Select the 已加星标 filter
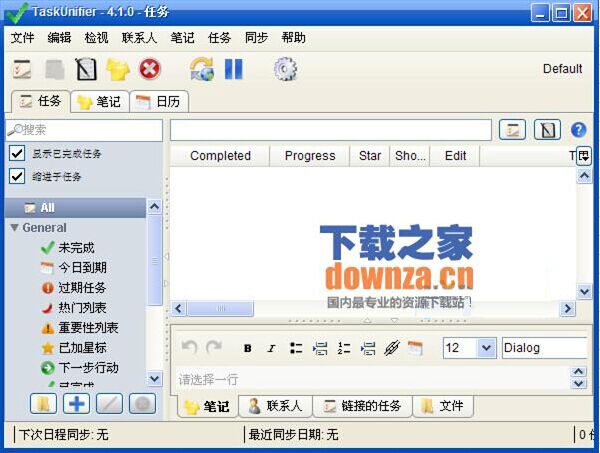 (x=73, y=348)
